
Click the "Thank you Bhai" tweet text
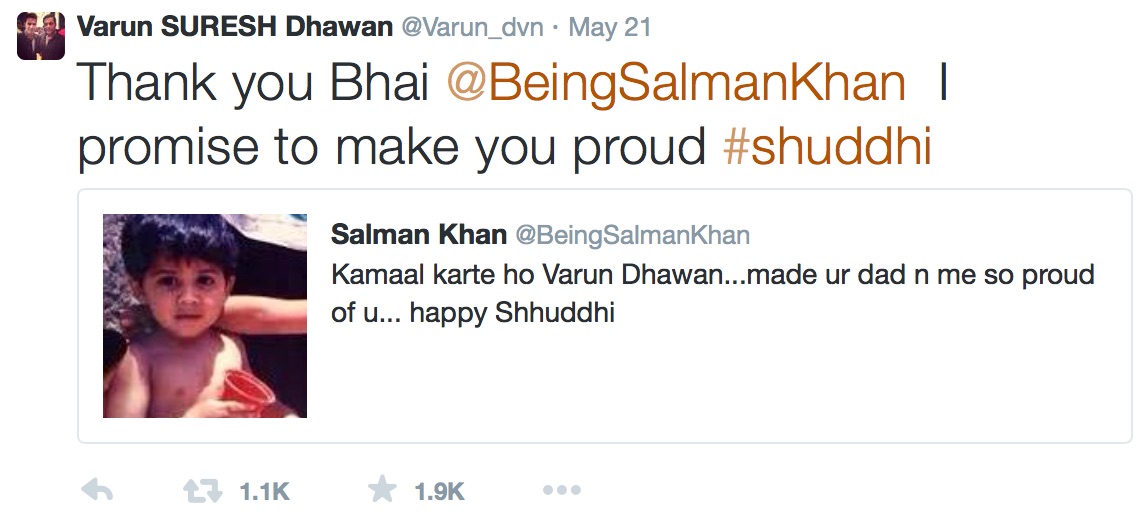pos(253,84)
